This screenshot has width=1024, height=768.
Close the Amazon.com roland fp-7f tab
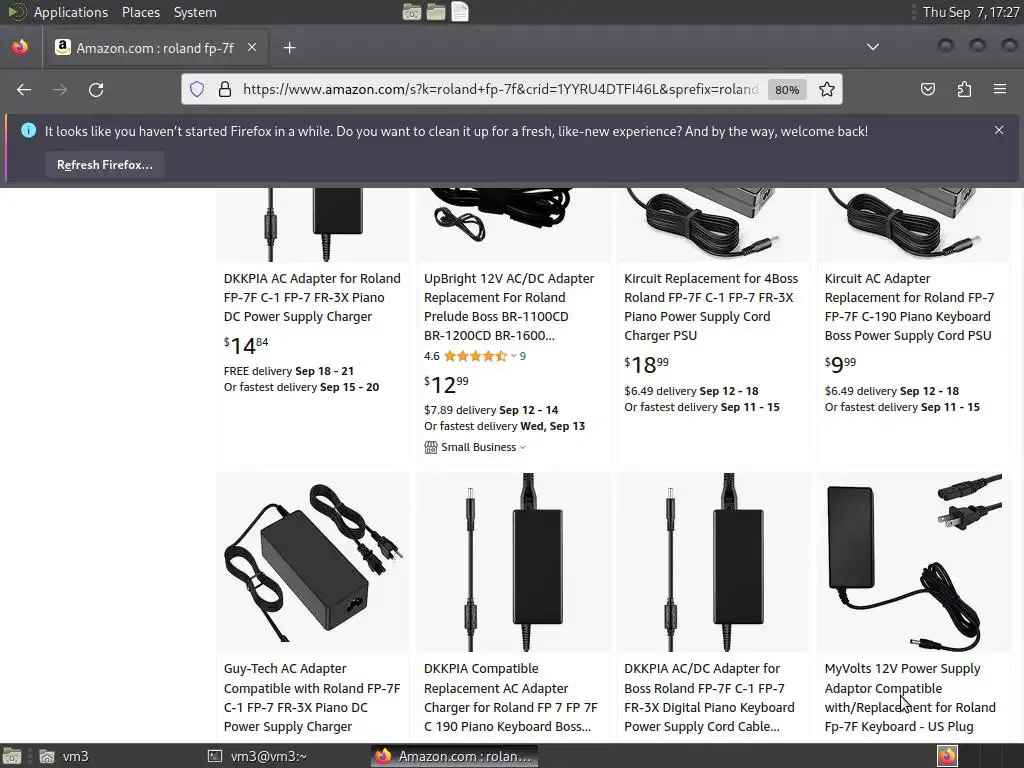[252, 48]
